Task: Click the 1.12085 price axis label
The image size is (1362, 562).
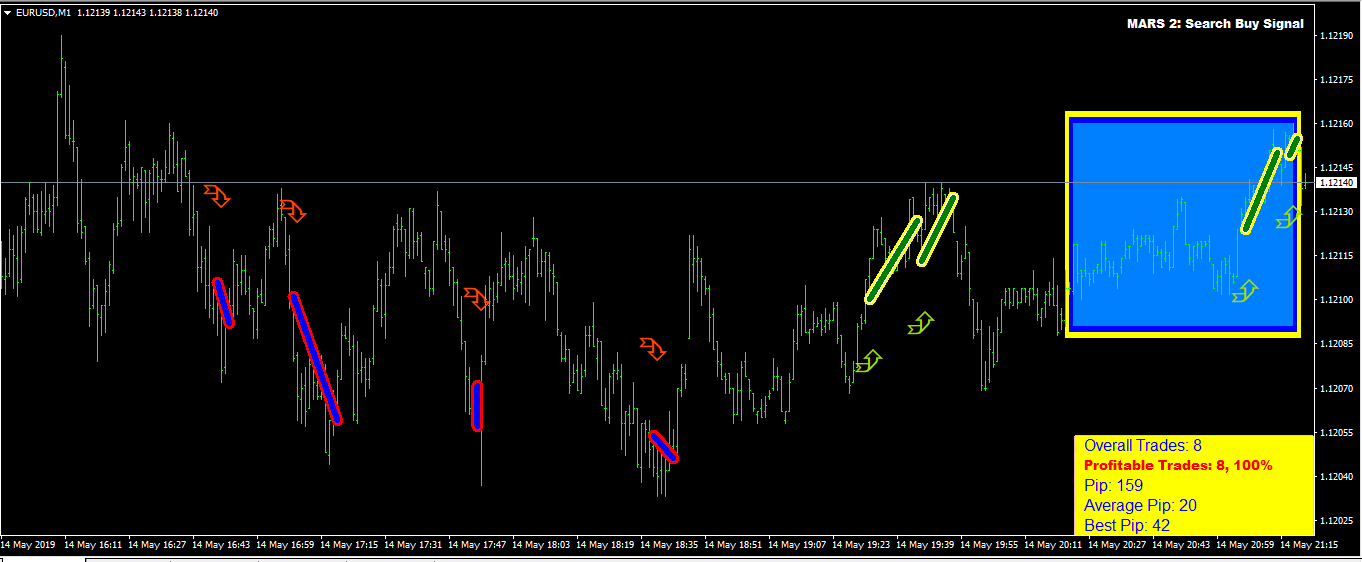Action: pyautogui.click(x=1337, y=344)
